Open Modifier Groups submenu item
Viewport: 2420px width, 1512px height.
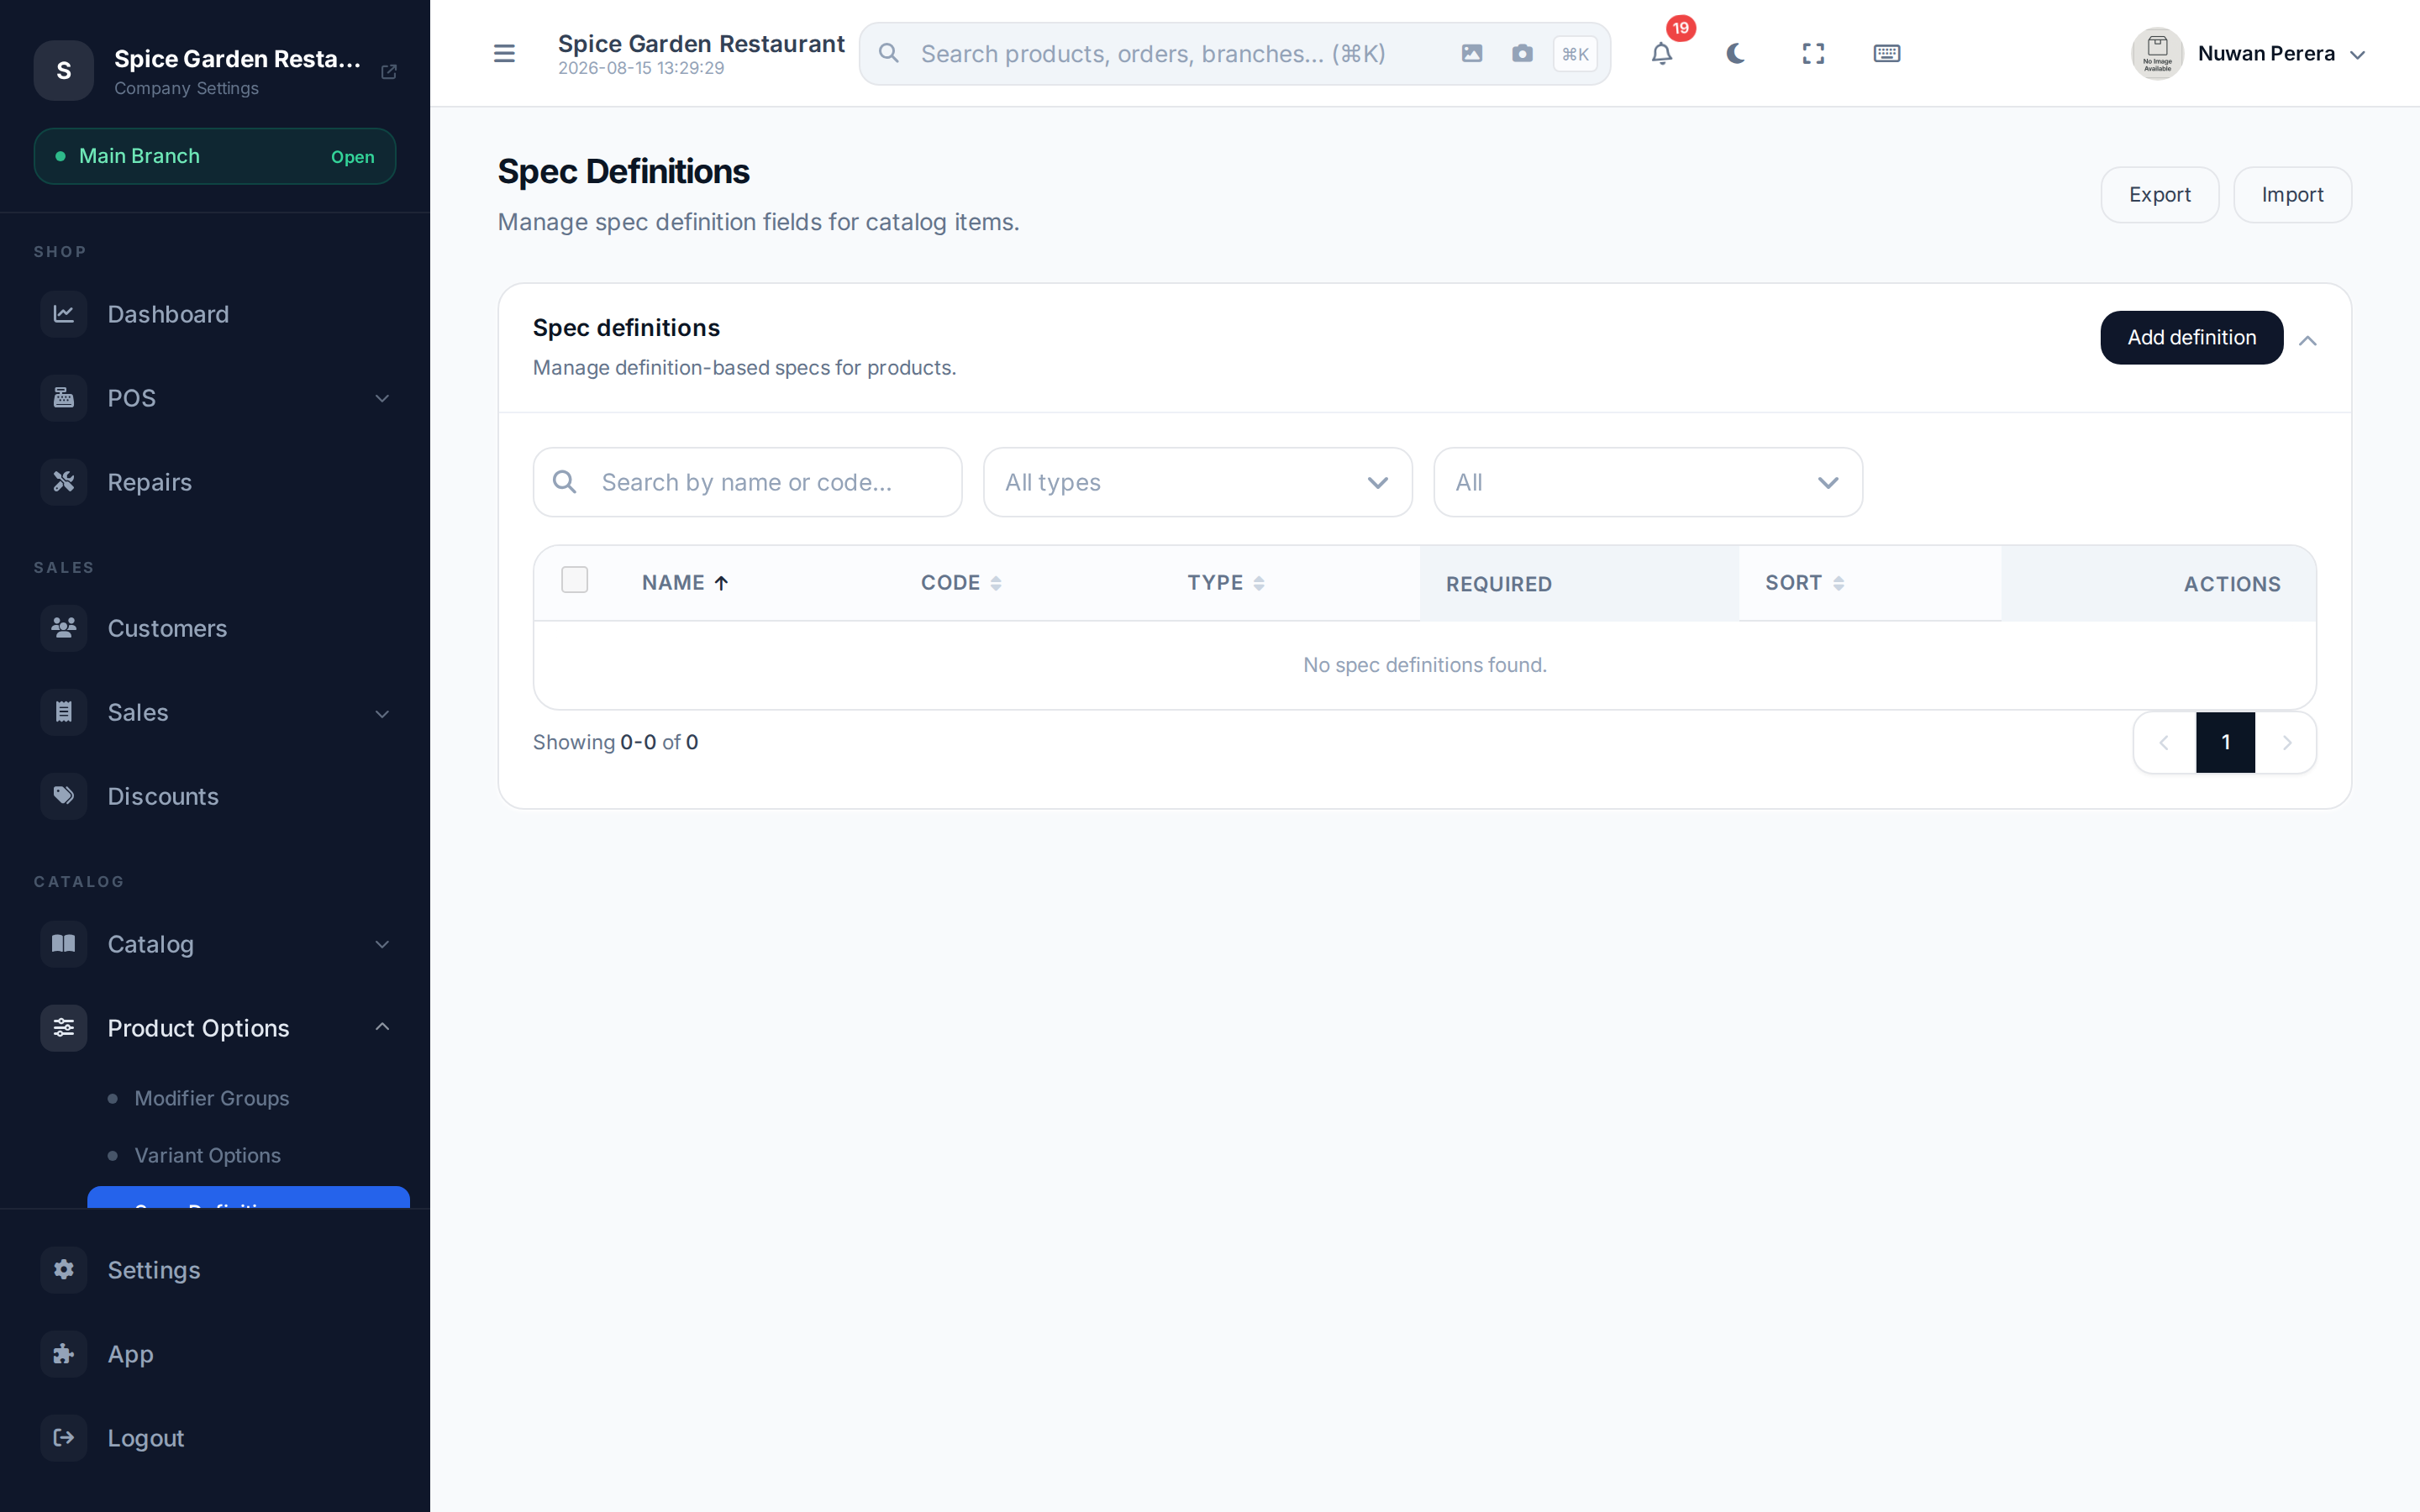pos(212,1098)
